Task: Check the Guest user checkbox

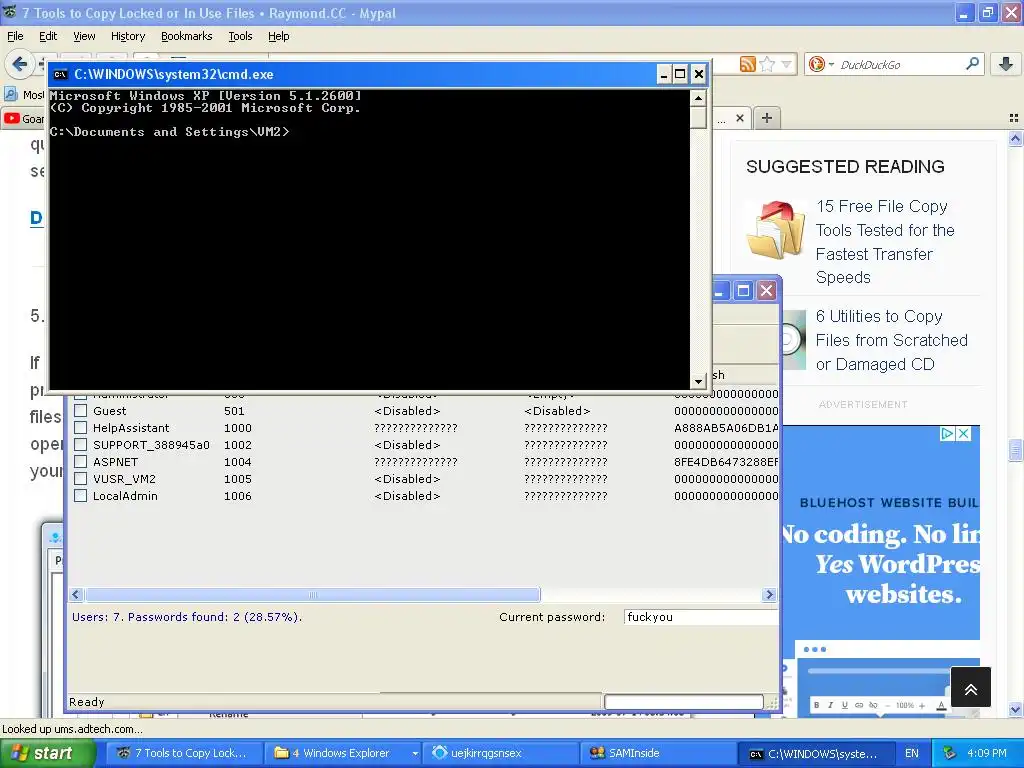Action: click(80, 411)
